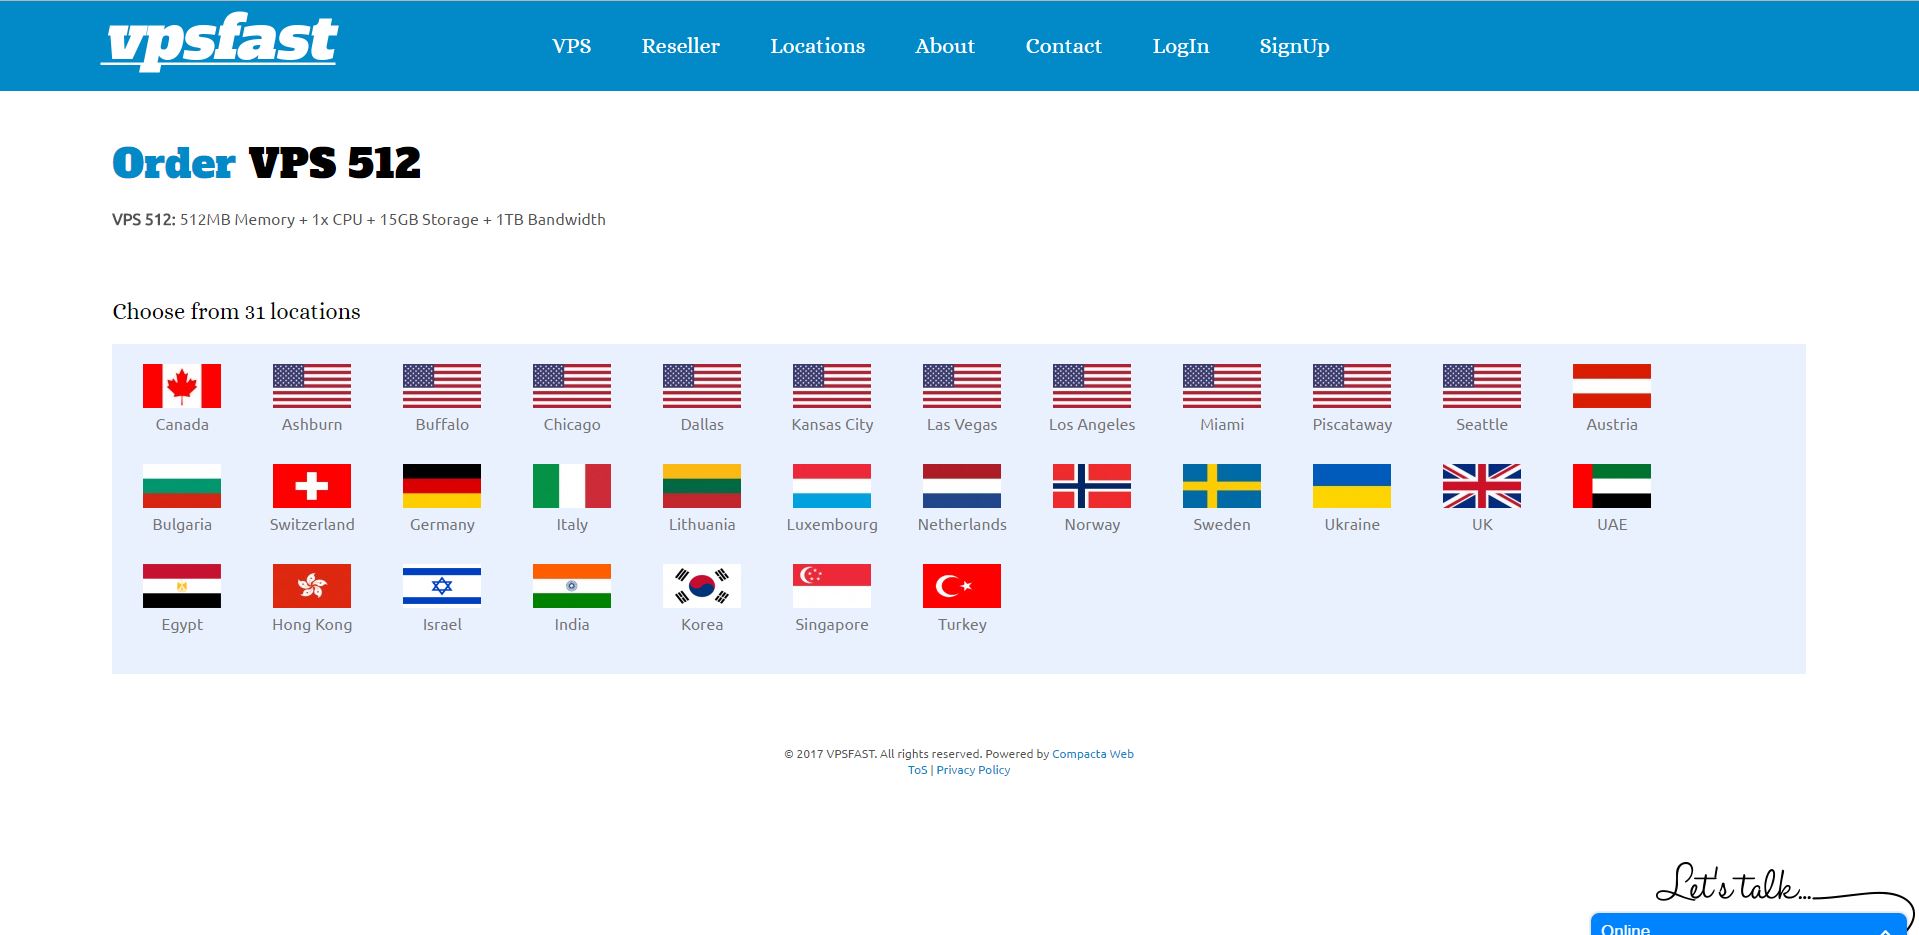Choose the Turkey flag

pyautogui.click(x=962, y=586)
